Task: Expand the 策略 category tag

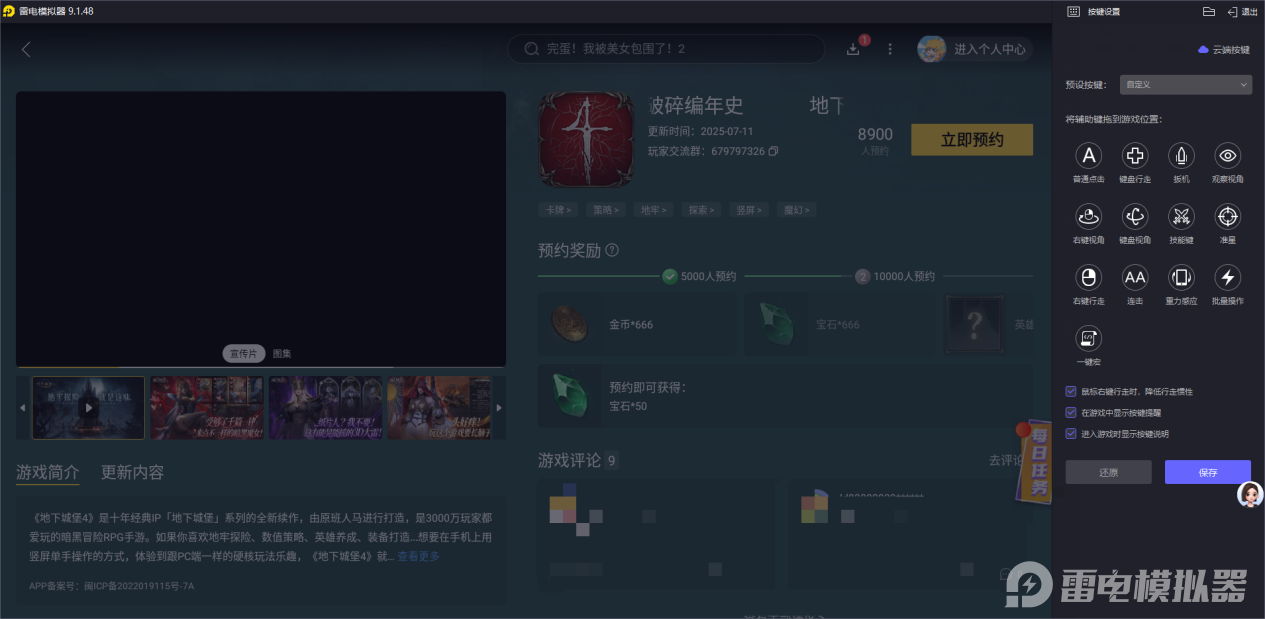Action: pyautogui.click(x=605, y=209)
